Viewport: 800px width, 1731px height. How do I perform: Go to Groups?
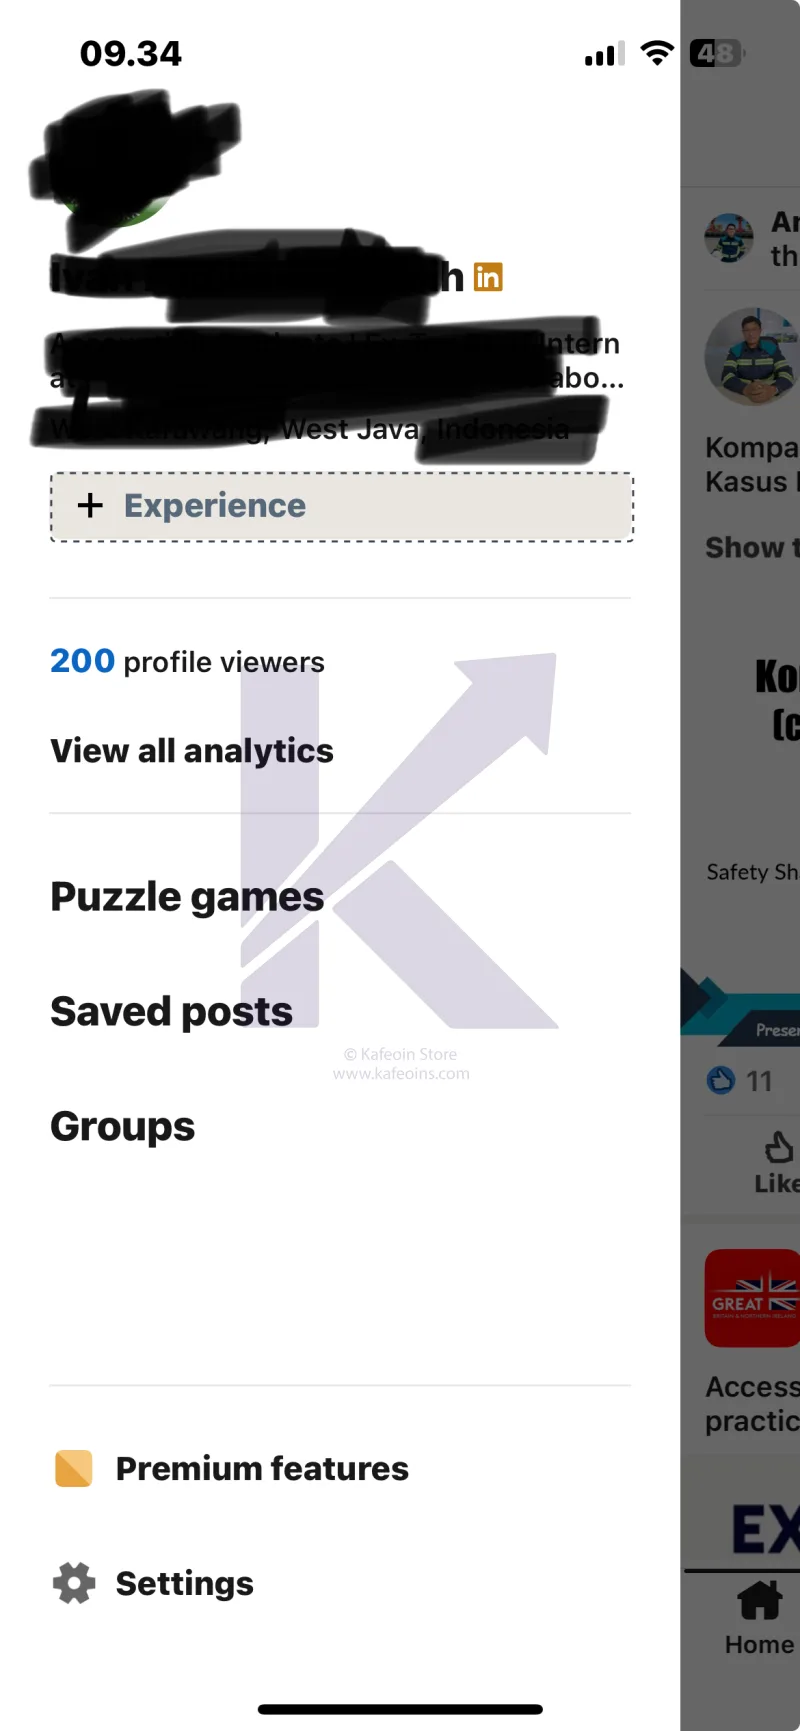pyautogui.click(x=123, y=1127)
